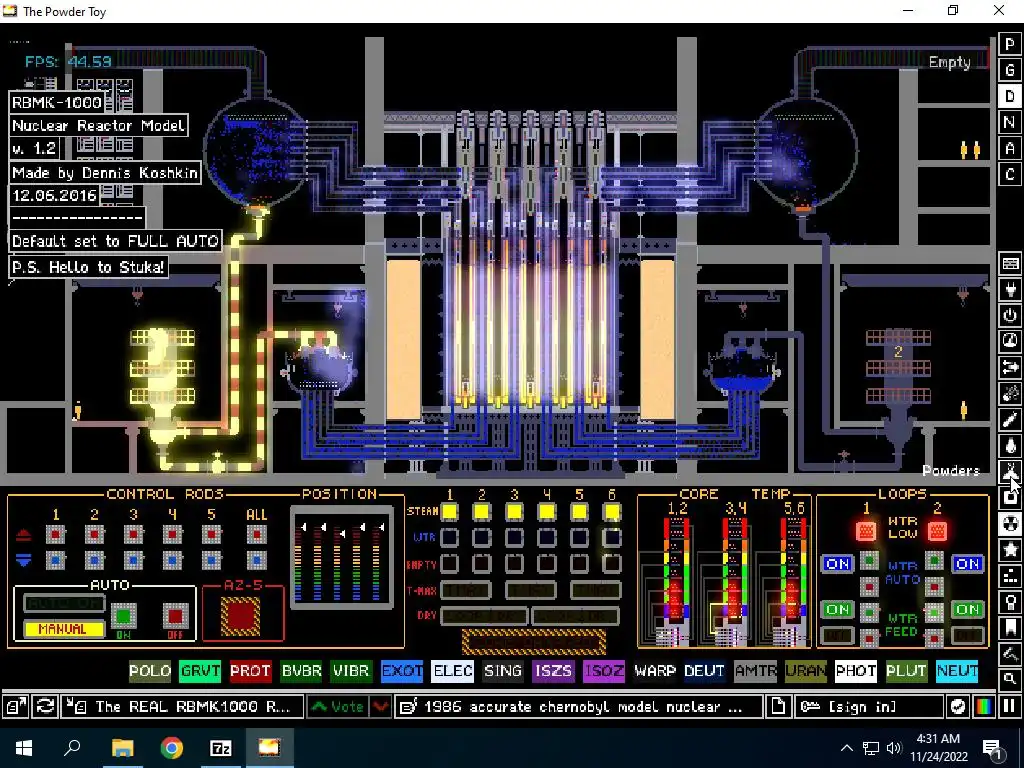1024x768 pixels.
Task: Open the Gases element category
Action: pyautogui.click(x=1010, y=420)
